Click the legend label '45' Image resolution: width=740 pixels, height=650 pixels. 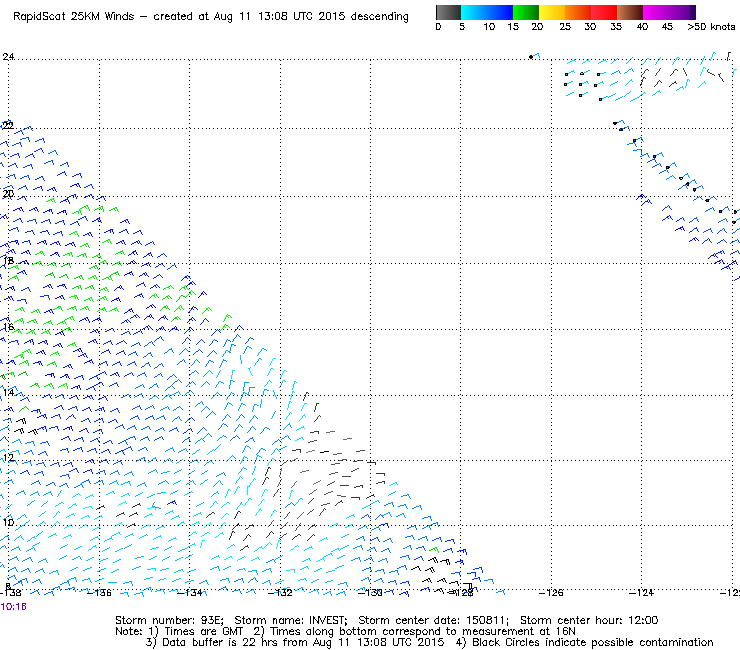(667, 27)
